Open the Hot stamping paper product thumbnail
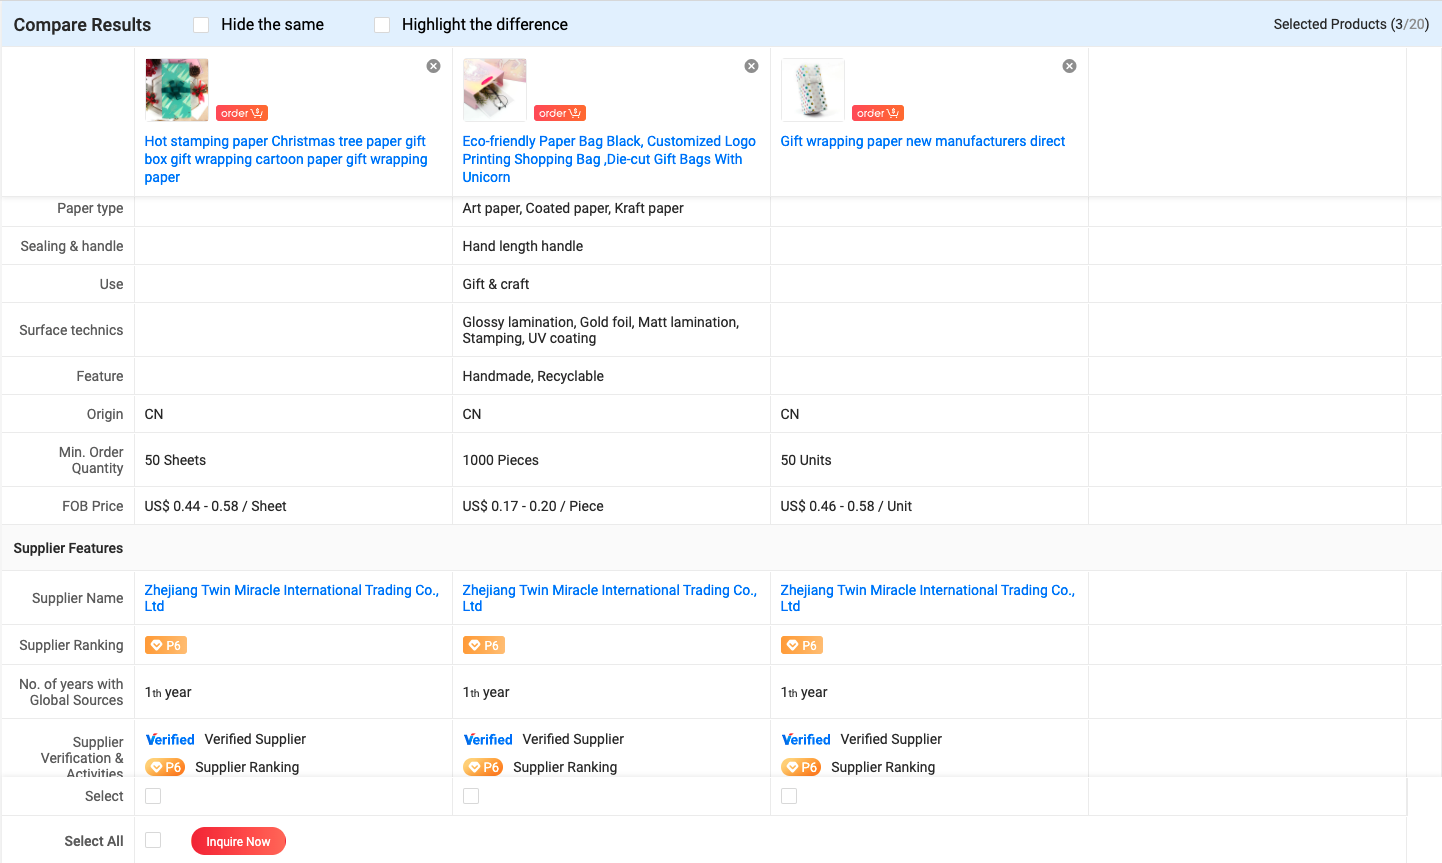 177,90
